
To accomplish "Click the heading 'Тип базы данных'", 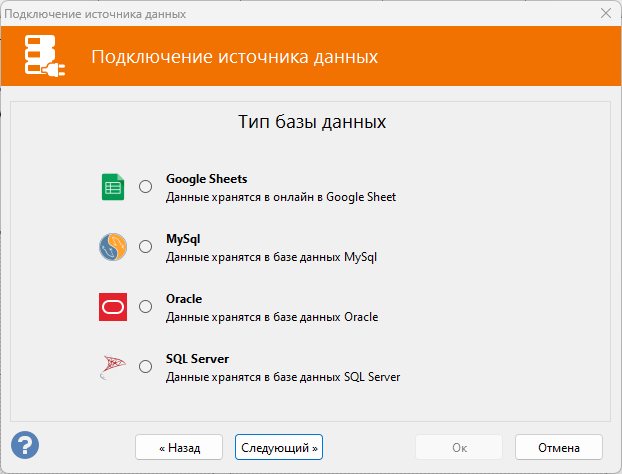I will pyautogui.click(x=312, y=122).
